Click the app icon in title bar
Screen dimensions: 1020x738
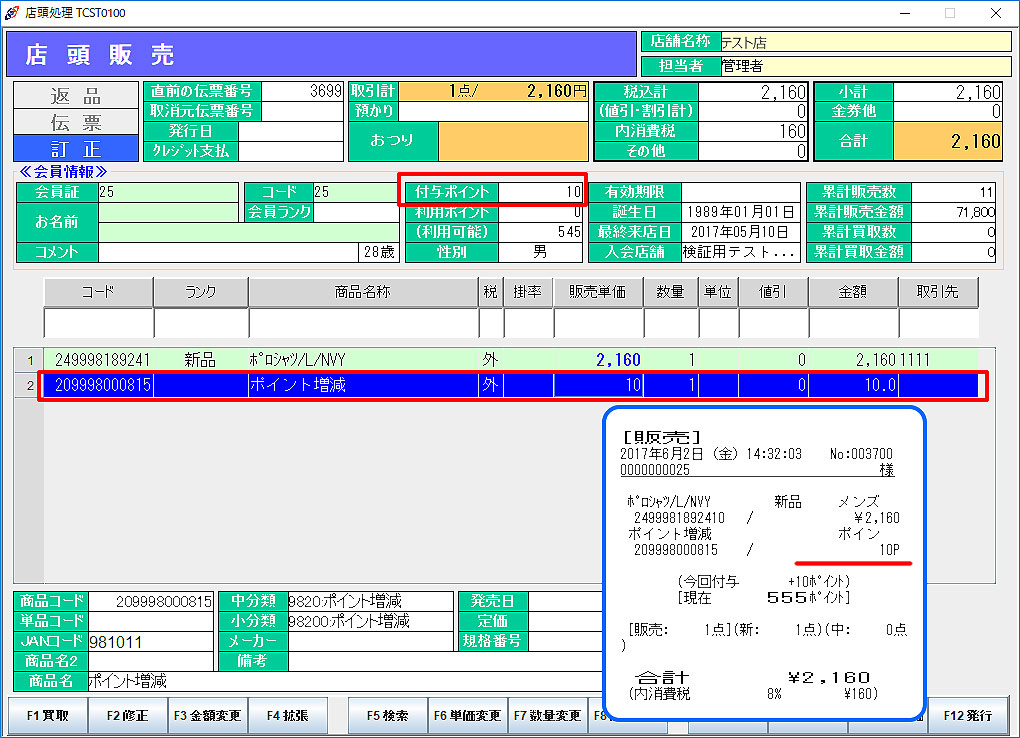13,13
